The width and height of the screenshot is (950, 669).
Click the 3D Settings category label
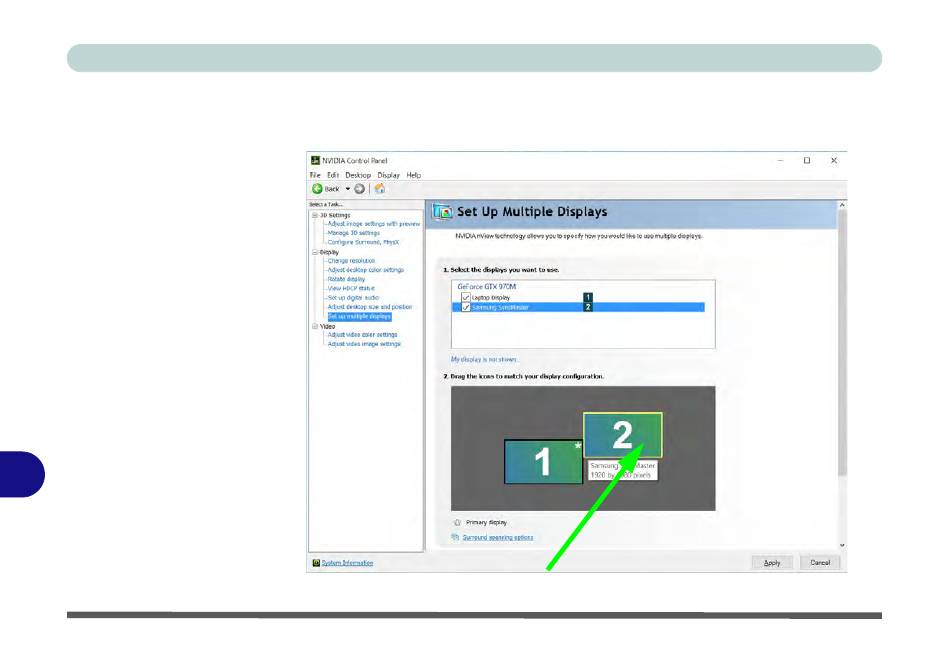tap(335, 215)
